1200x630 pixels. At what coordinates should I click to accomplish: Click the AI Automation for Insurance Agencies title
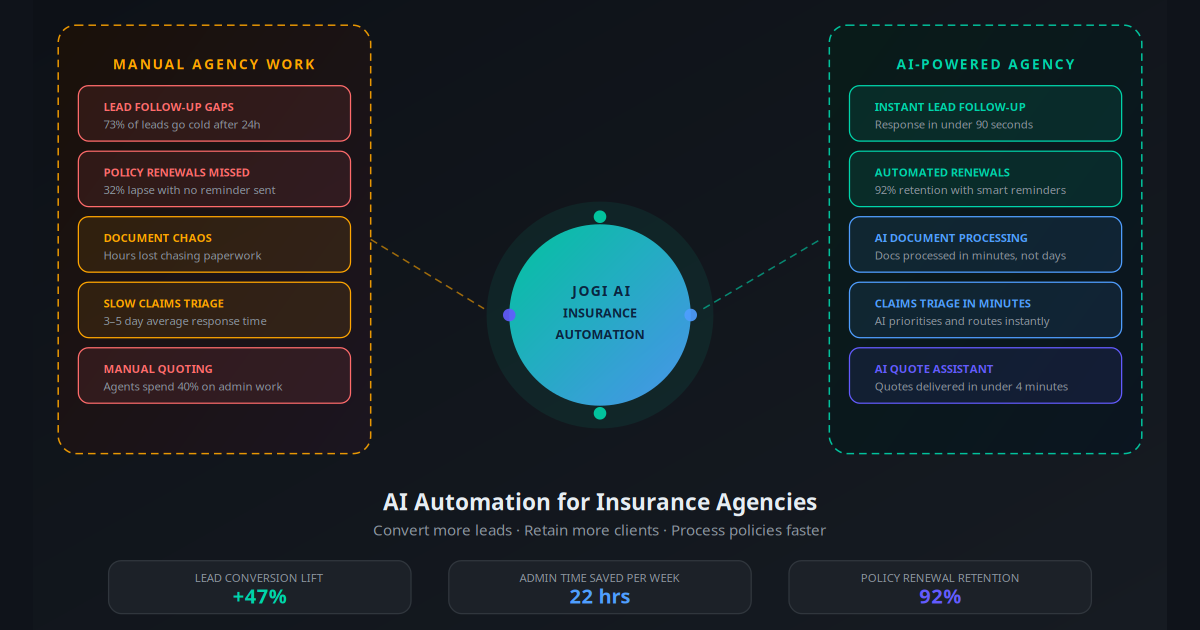pyautogui.click(x=600, y=502)
